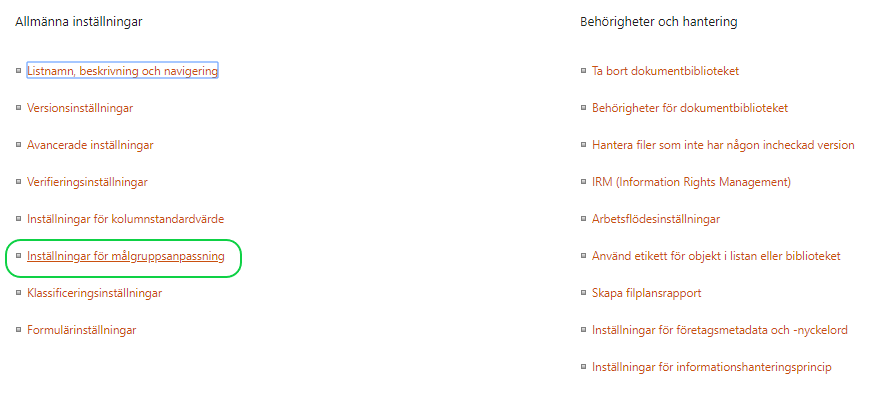This screenshot has width=888, height=412.
Task: Go to Versionsinställningar
Action: pyautogui.click(x=80, y=108)
